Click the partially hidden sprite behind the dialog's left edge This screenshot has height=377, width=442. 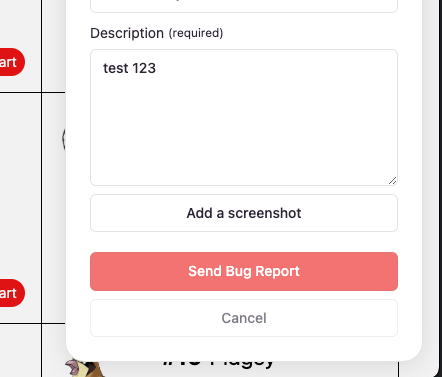coord(63,138)
